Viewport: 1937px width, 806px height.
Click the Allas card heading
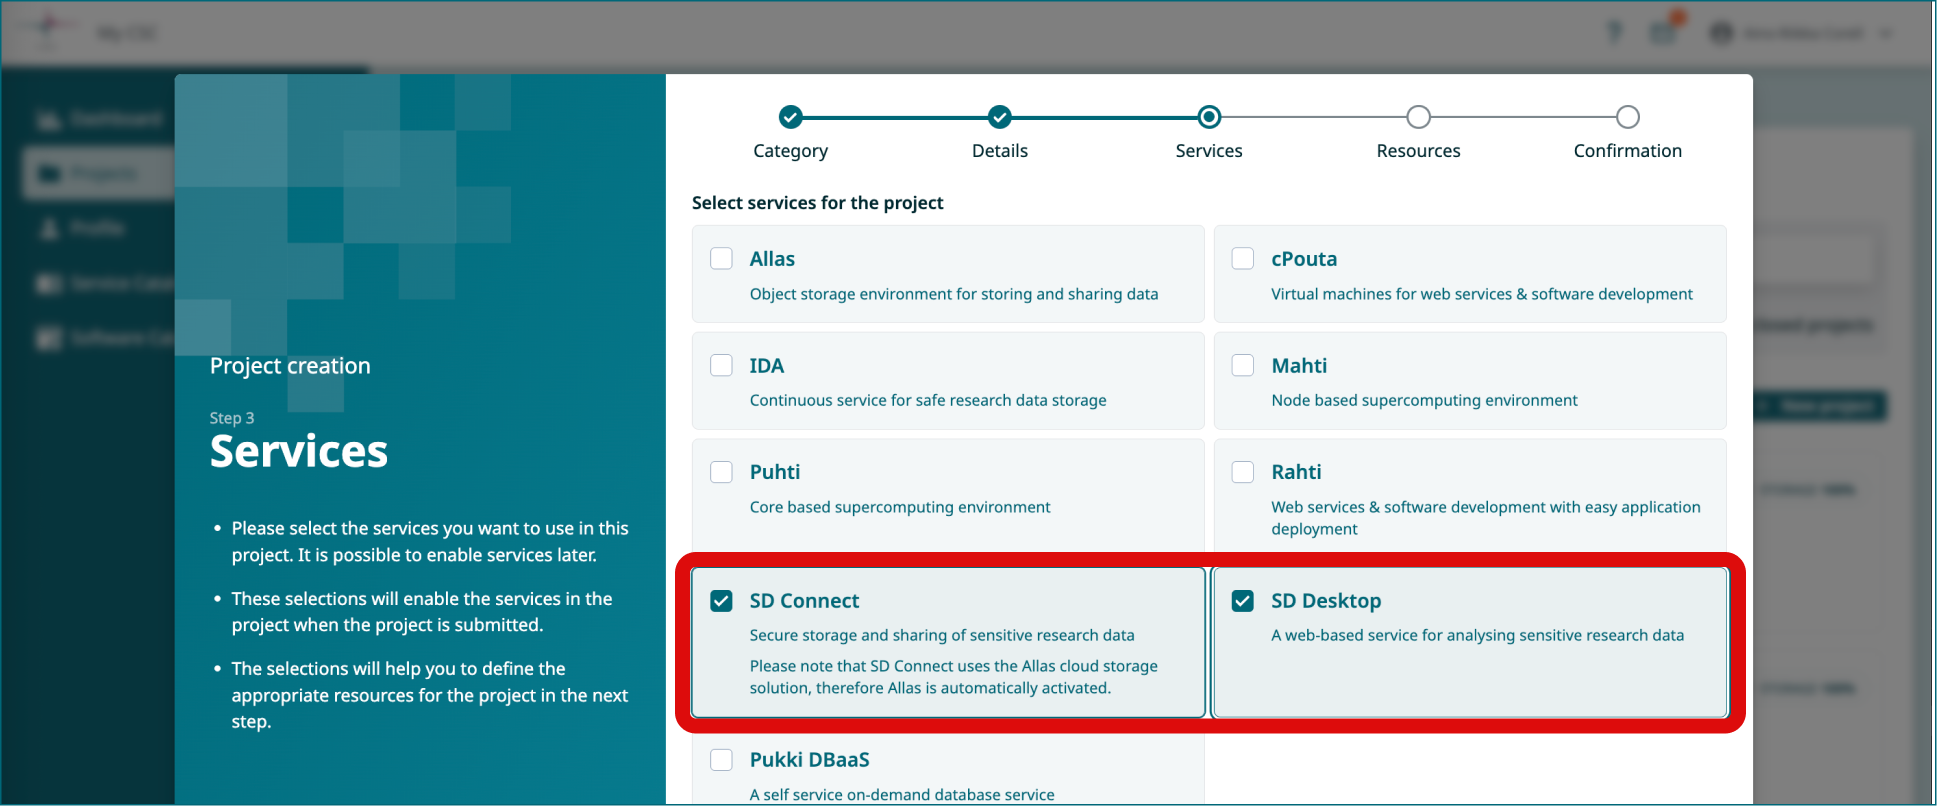[772, 259]
